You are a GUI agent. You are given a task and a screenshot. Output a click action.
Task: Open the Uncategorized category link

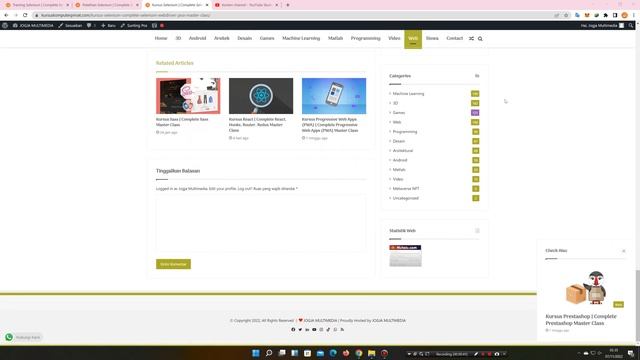click(x=405, y=198)
